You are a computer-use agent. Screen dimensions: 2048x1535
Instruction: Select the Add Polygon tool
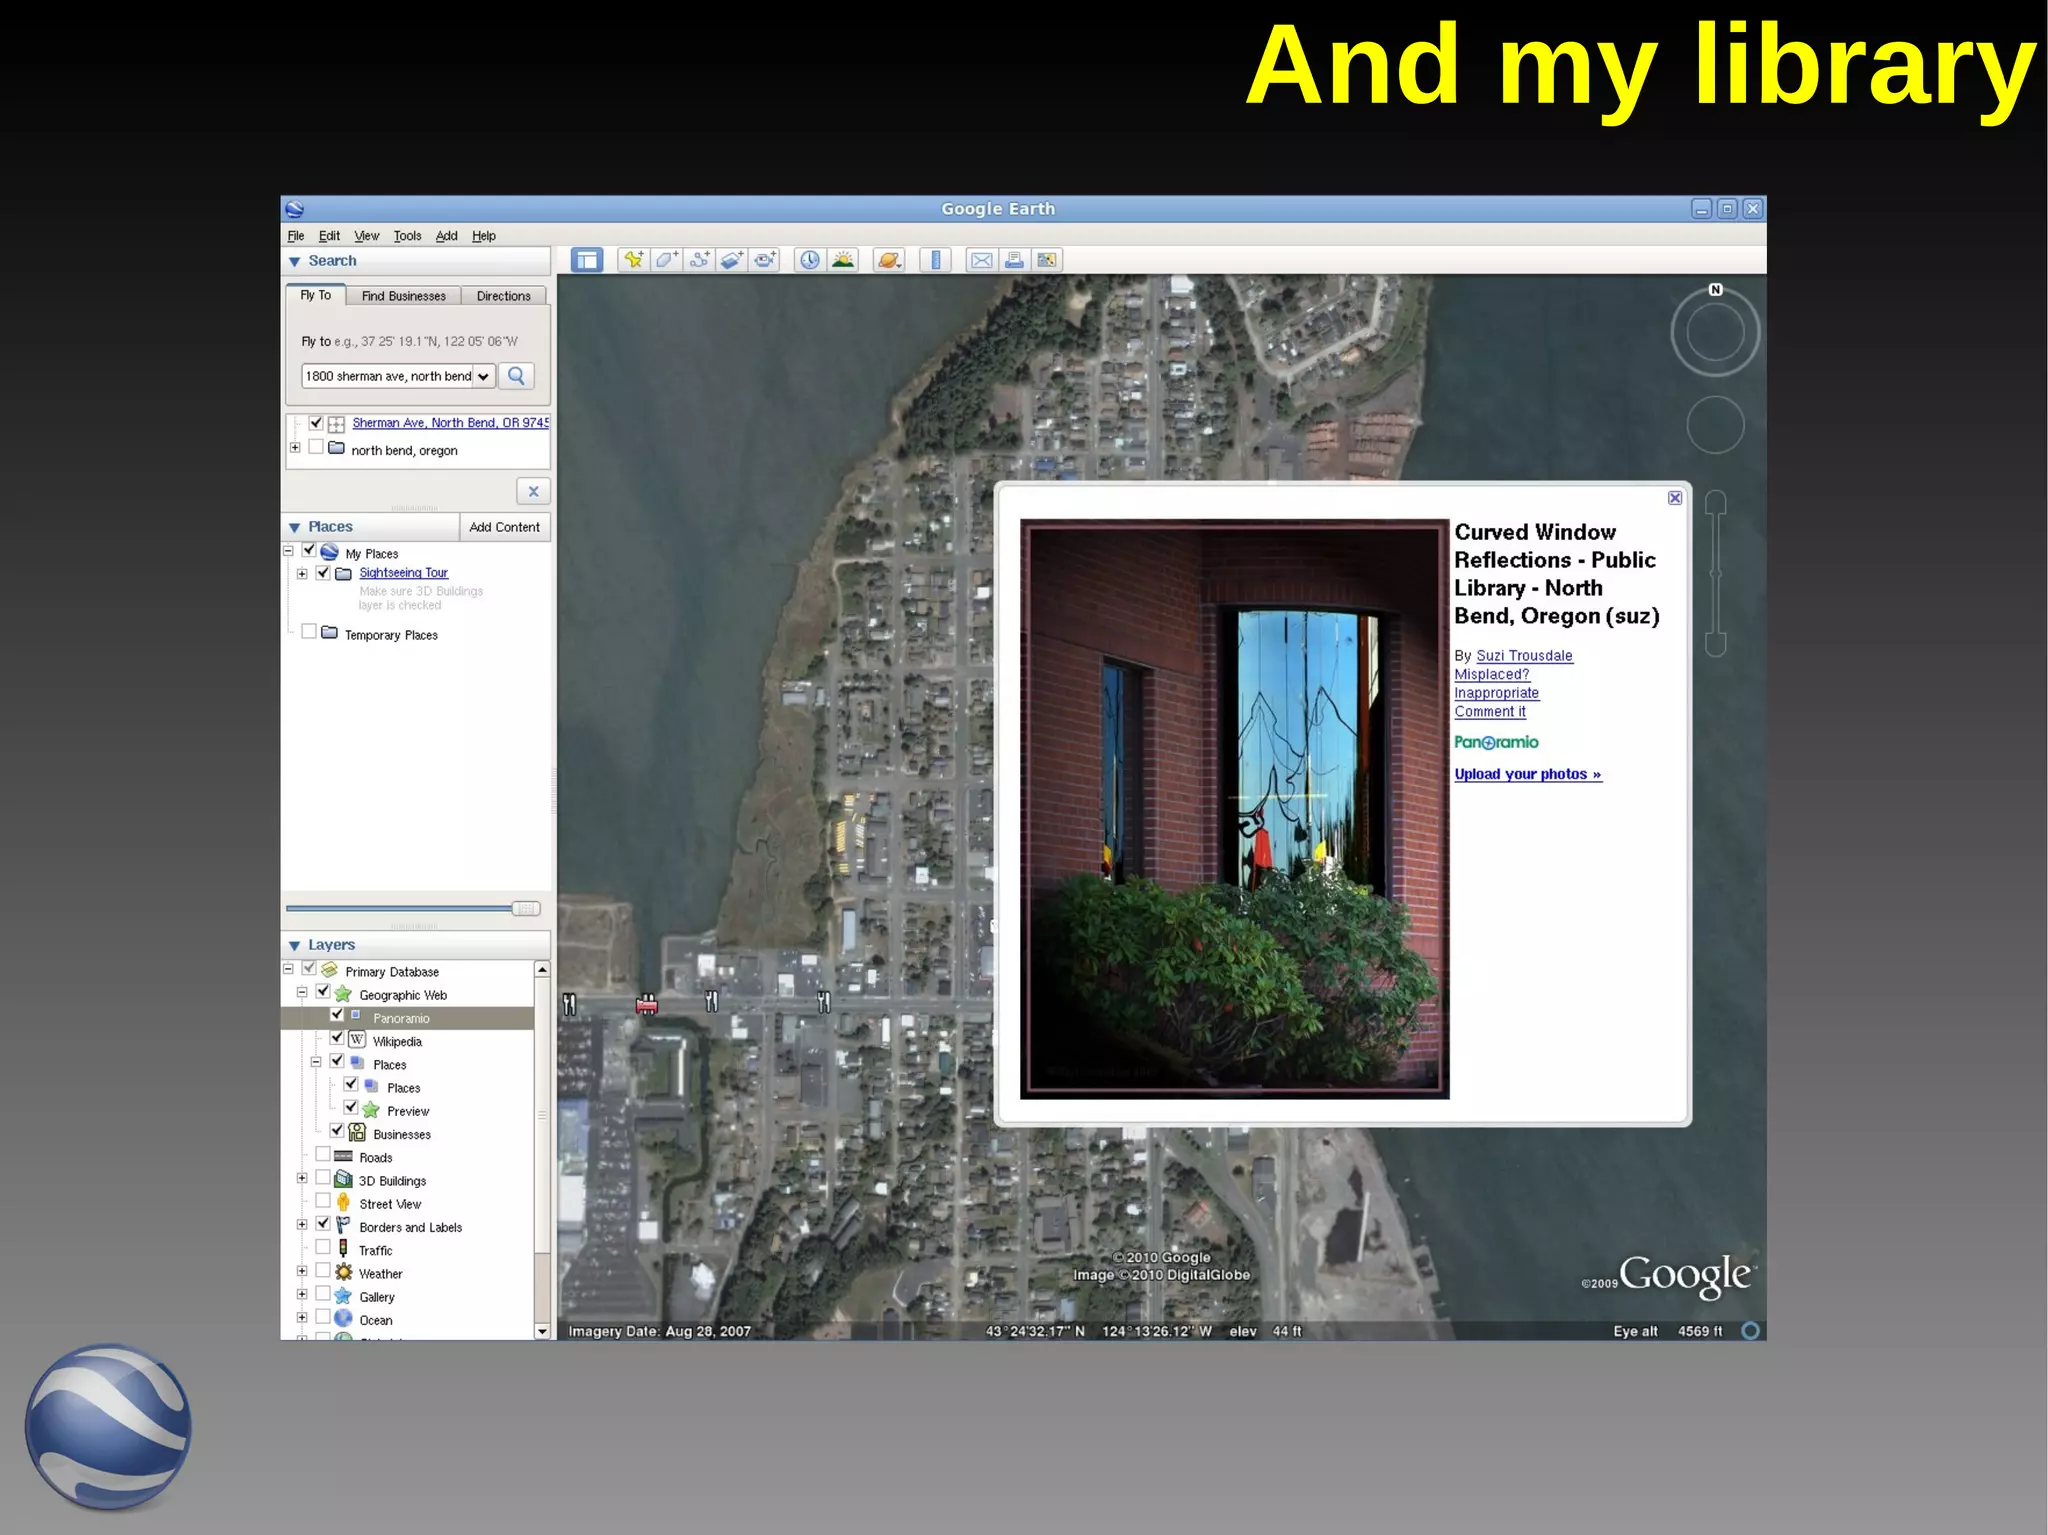tap(666, 260)
